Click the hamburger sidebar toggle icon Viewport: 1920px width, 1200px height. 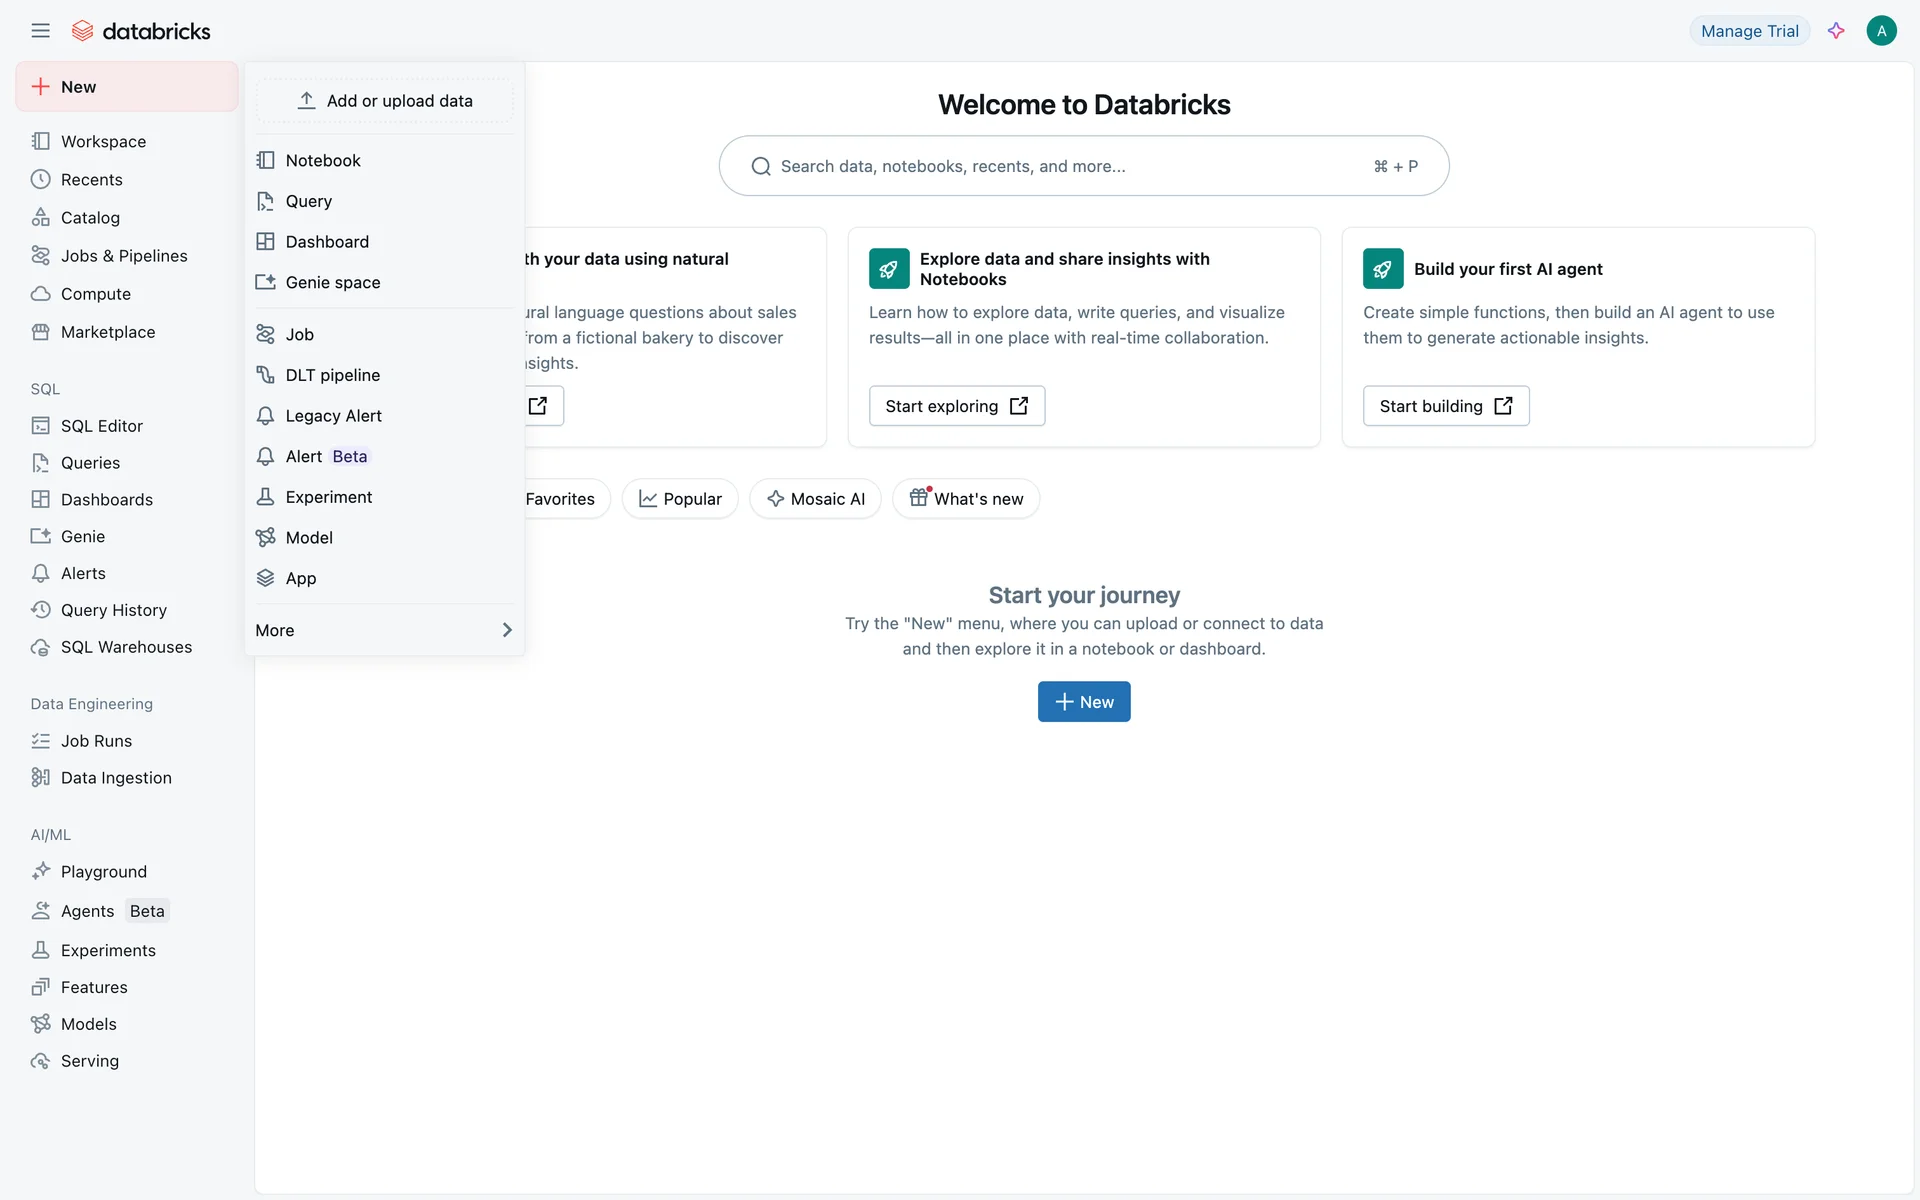pos(40,31)
